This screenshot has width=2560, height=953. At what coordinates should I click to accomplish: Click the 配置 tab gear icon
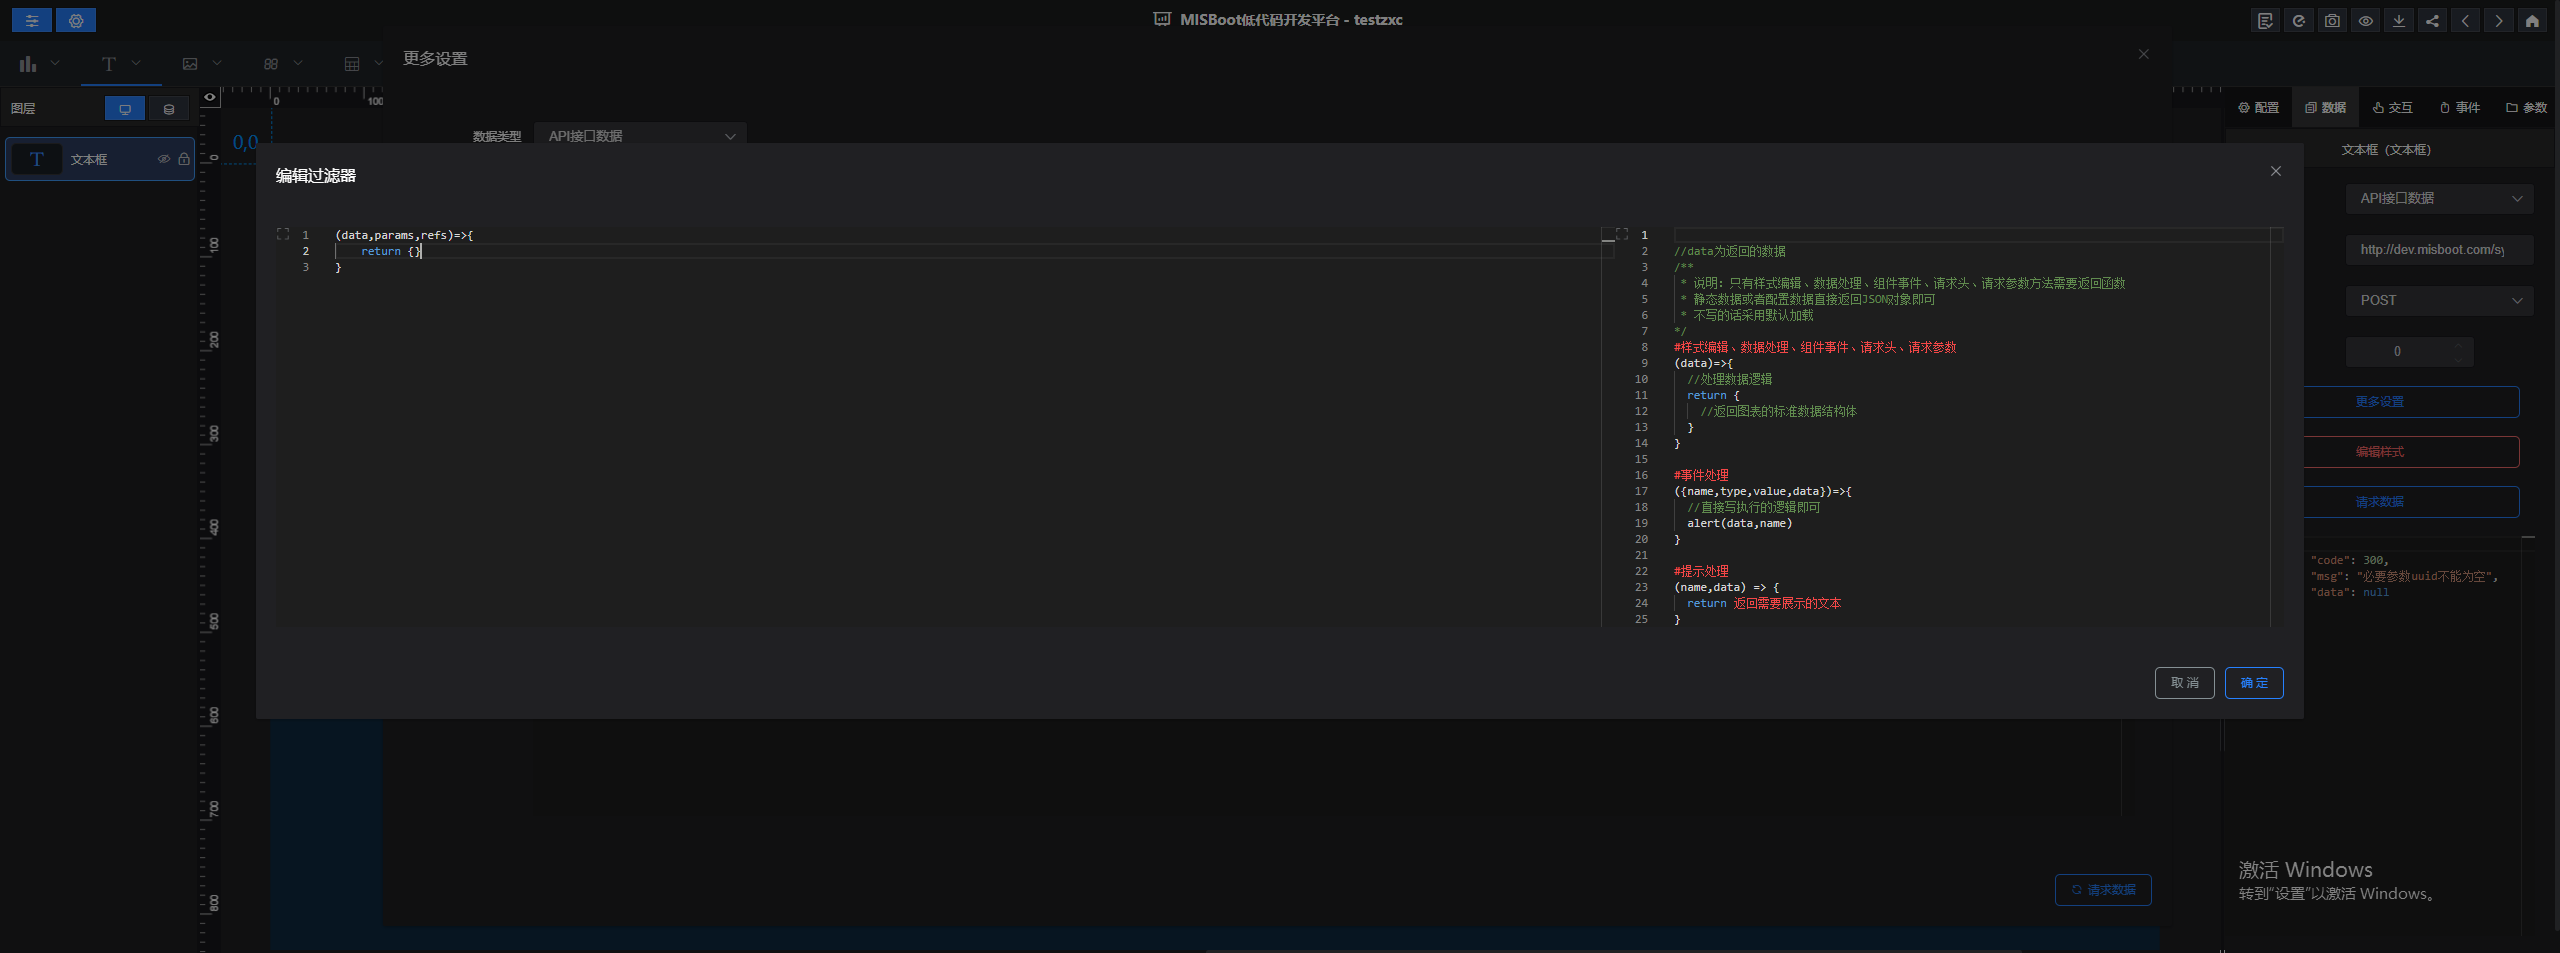(2244, 108)
